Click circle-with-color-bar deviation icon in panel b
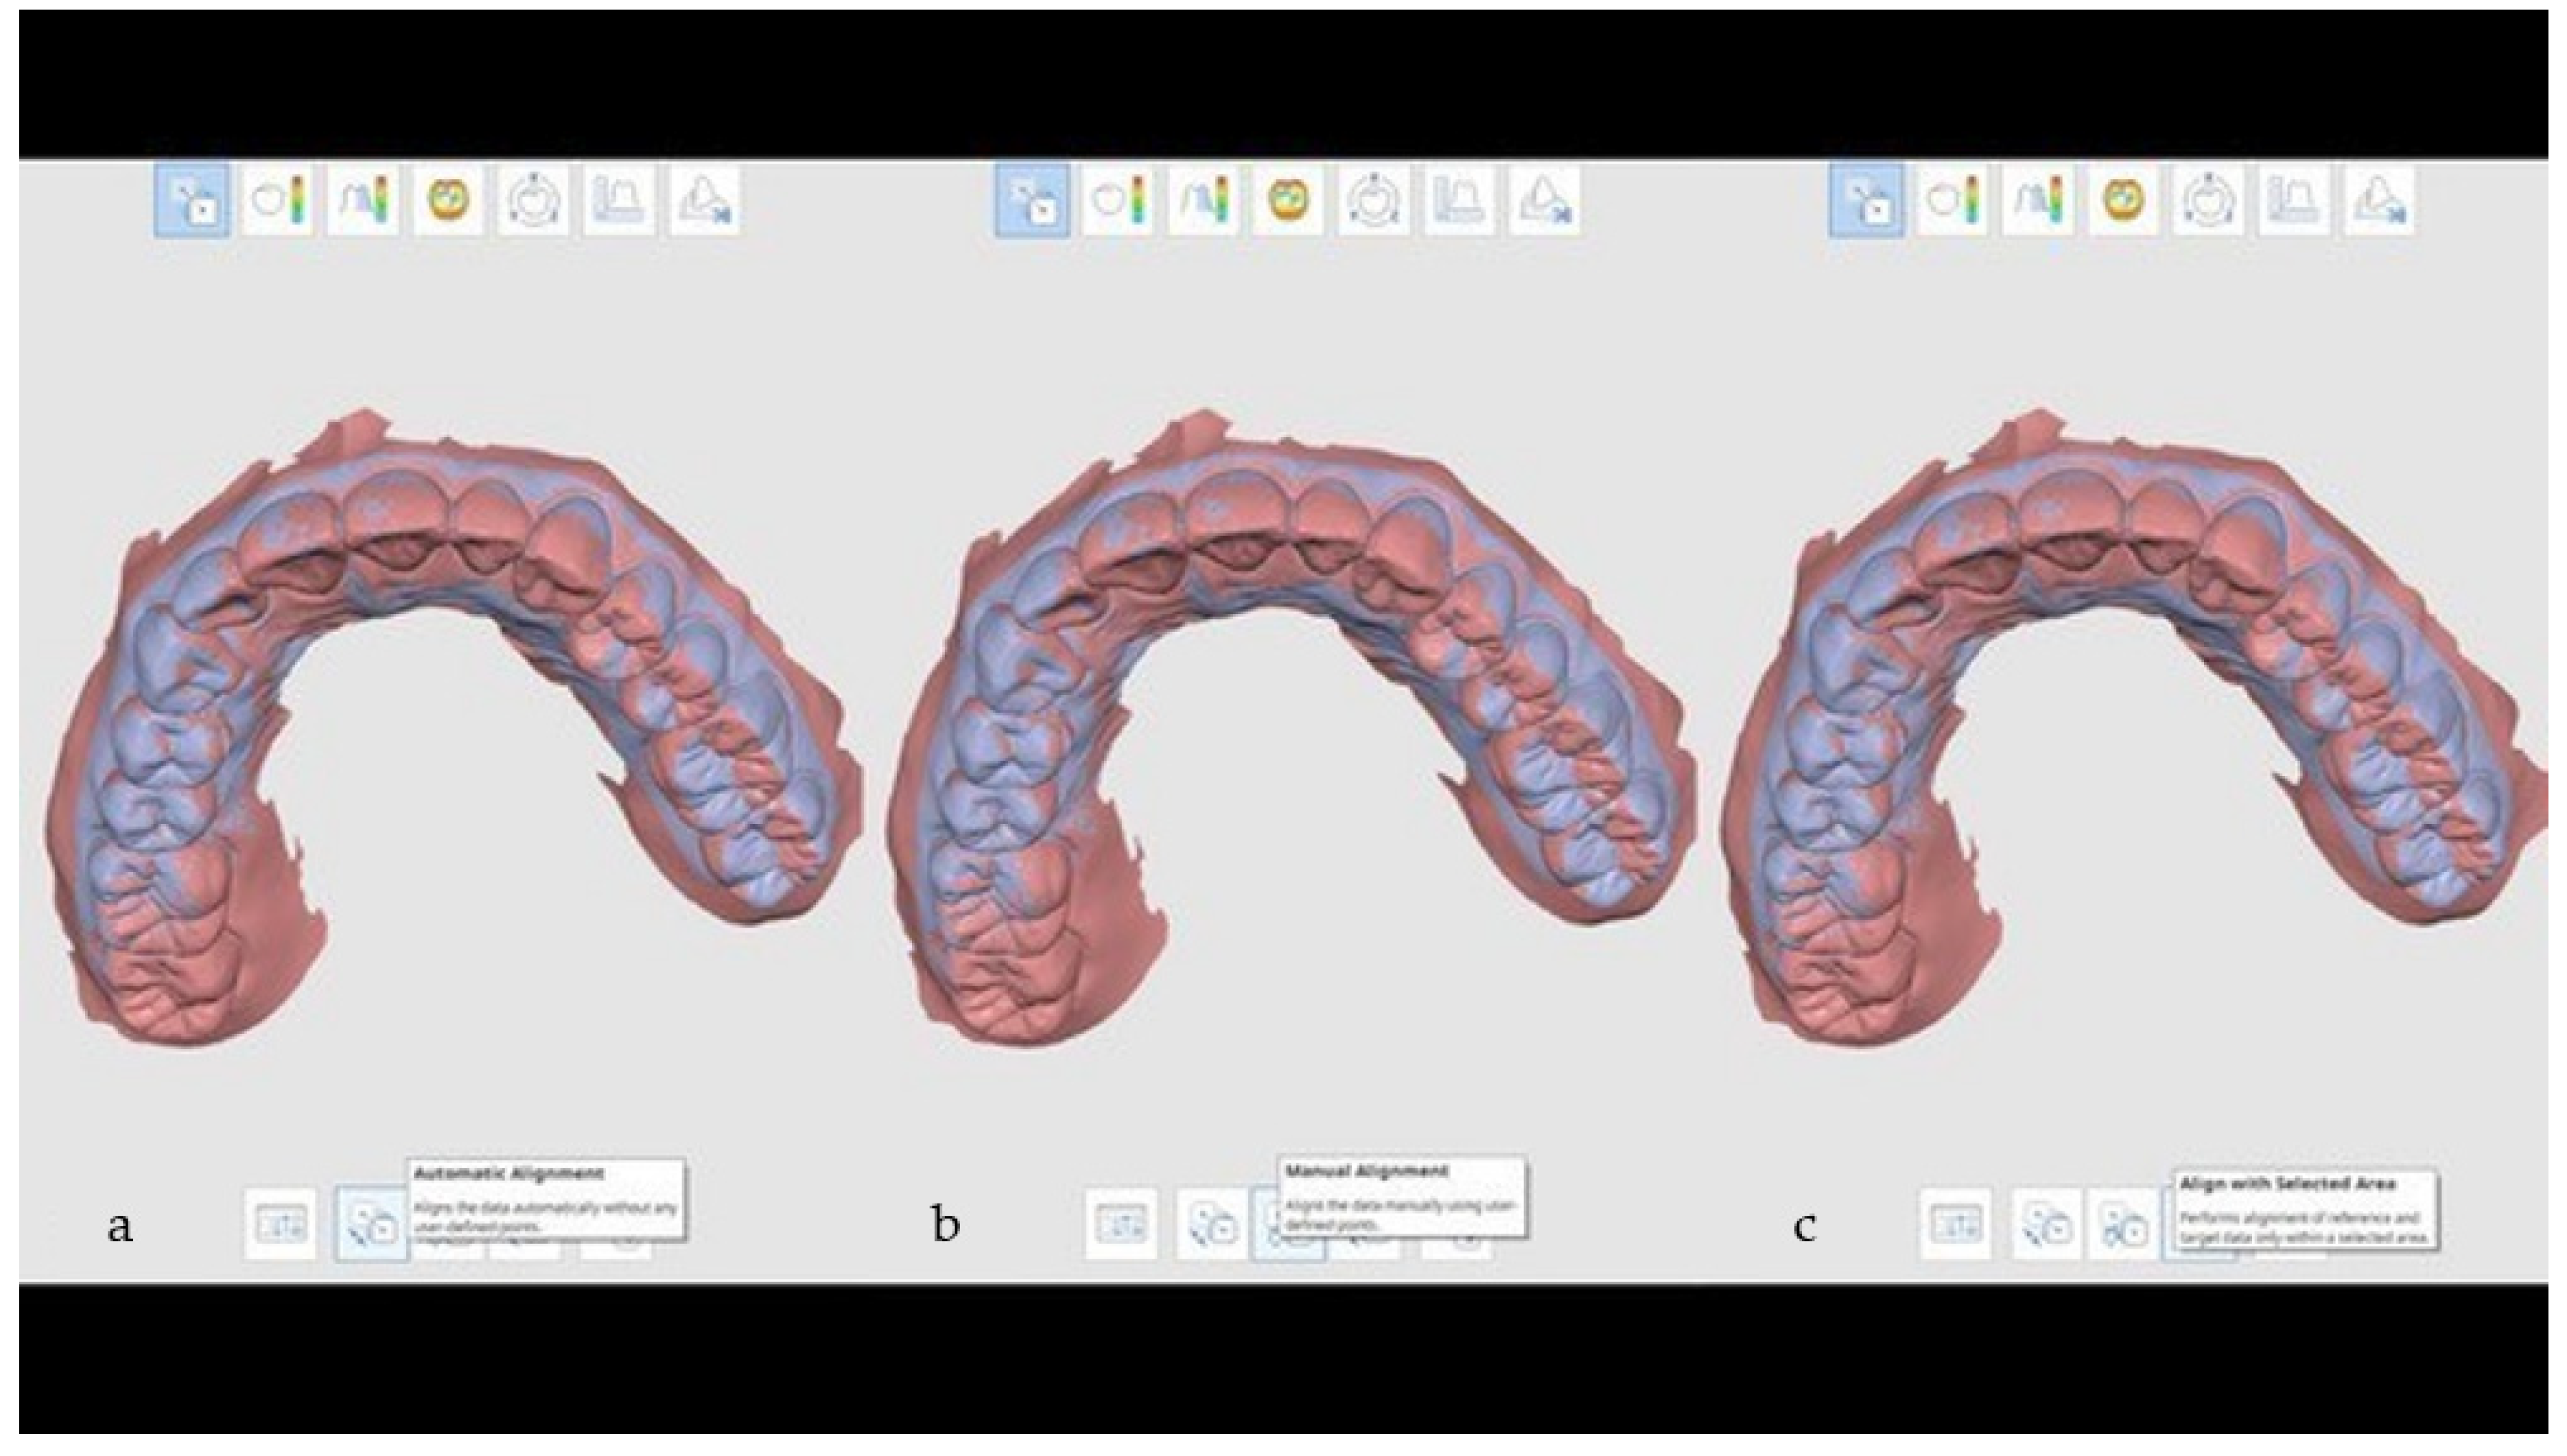This screenshot has width=2567, height=1456. 1118,201
